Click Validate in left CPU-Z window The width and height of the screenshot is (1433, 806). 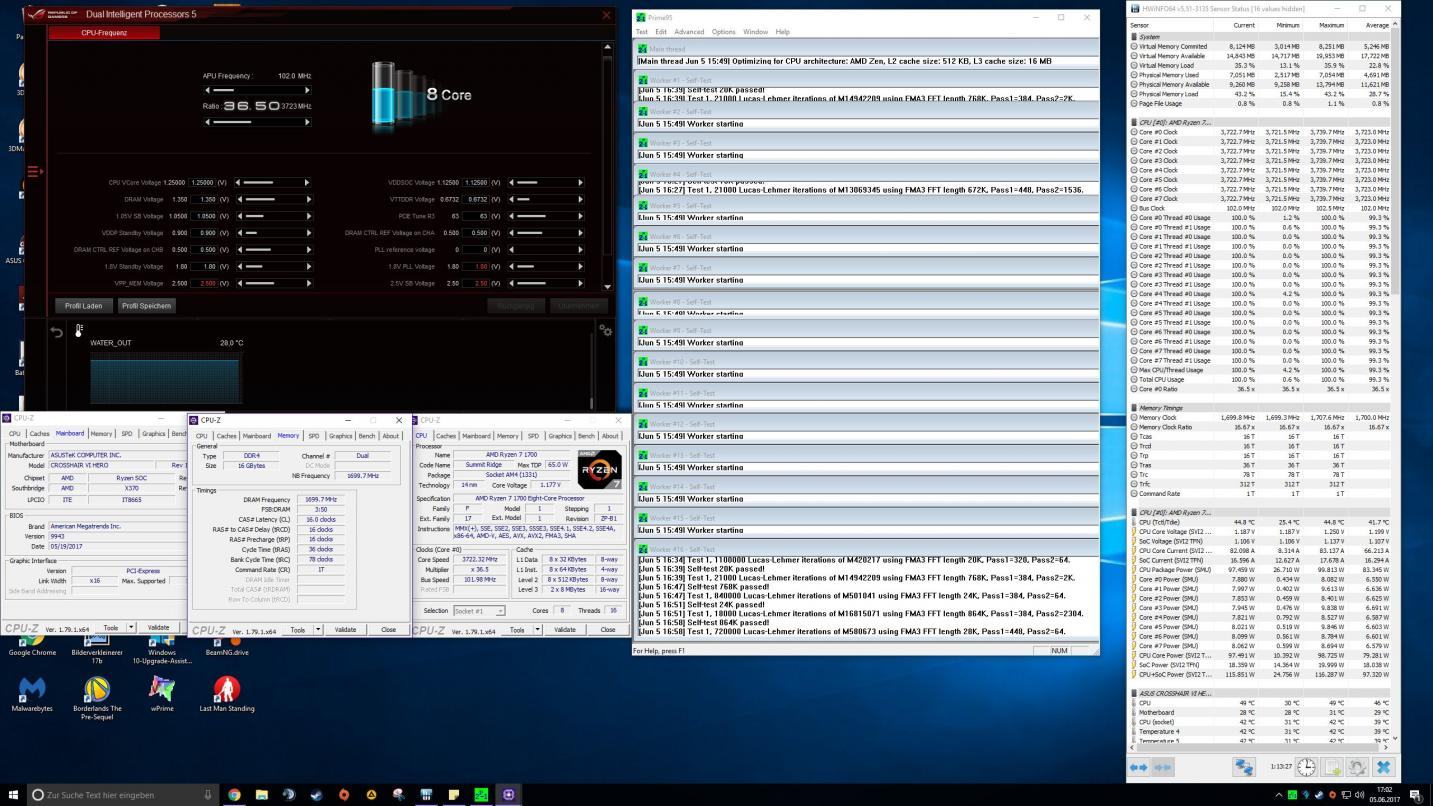[x=159, y=628]
